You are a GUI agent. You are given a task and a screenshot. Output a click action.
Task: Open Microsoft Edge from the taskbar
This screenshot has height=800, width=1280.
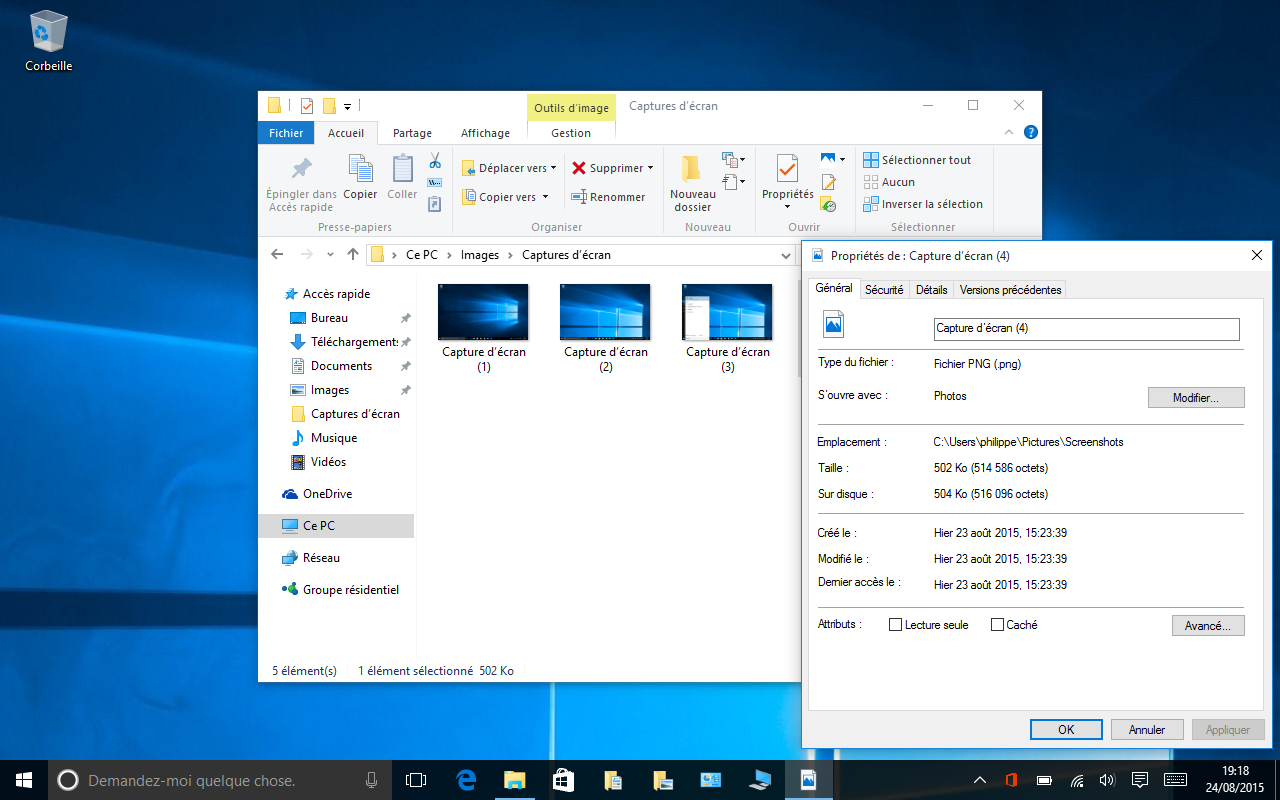pos(466,779)
